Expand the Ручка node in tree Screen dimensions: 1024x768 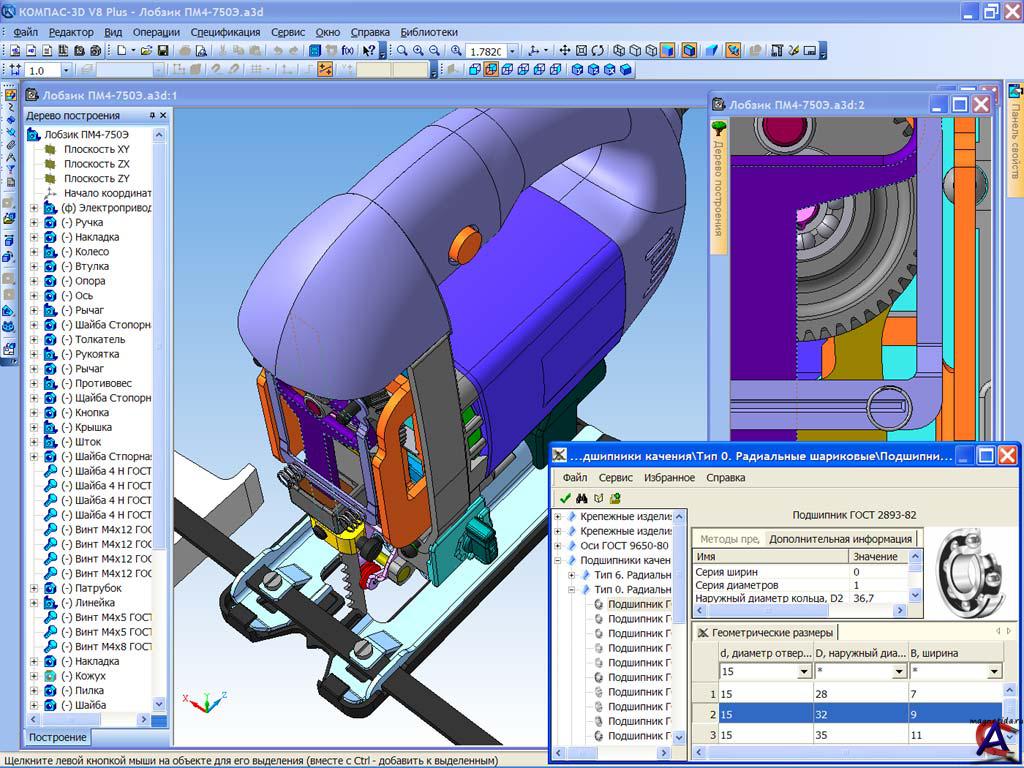pyautogui.click(x=33, y=223)
